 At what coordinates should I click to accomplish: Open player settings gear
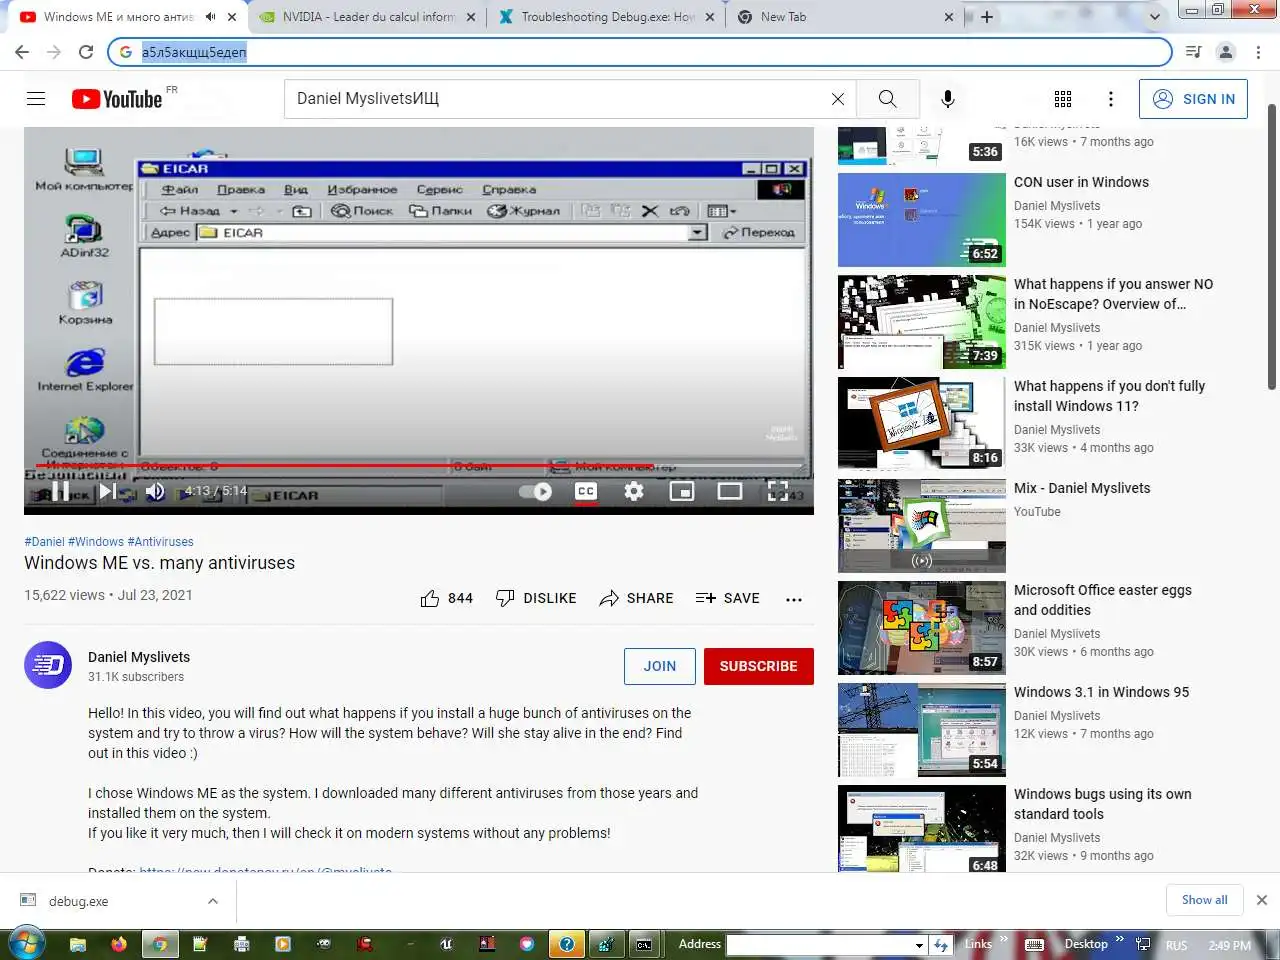click(x=634, y=491)
